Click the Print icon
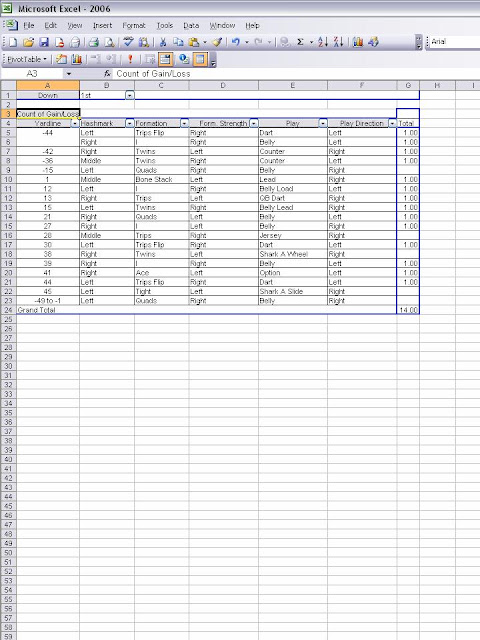Viewport: 480px width, 640px height. 94,42
